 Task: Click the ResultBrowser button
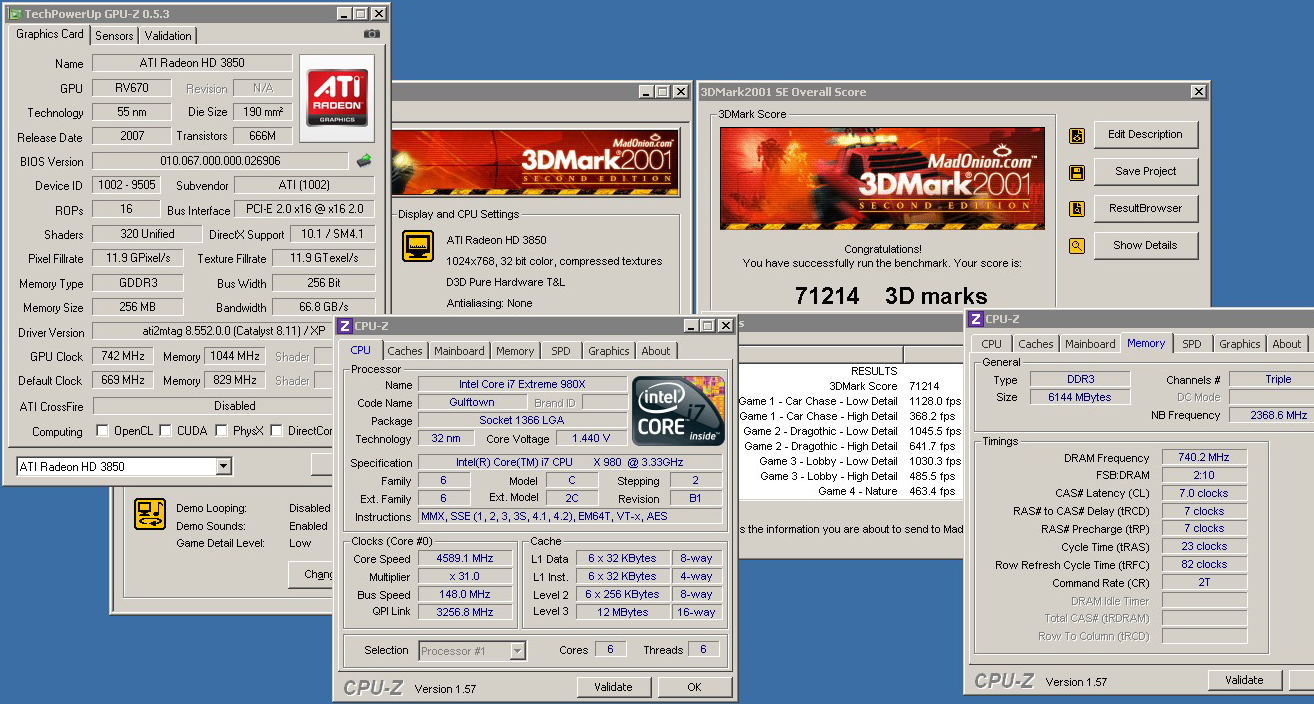tap(1145, 208)
